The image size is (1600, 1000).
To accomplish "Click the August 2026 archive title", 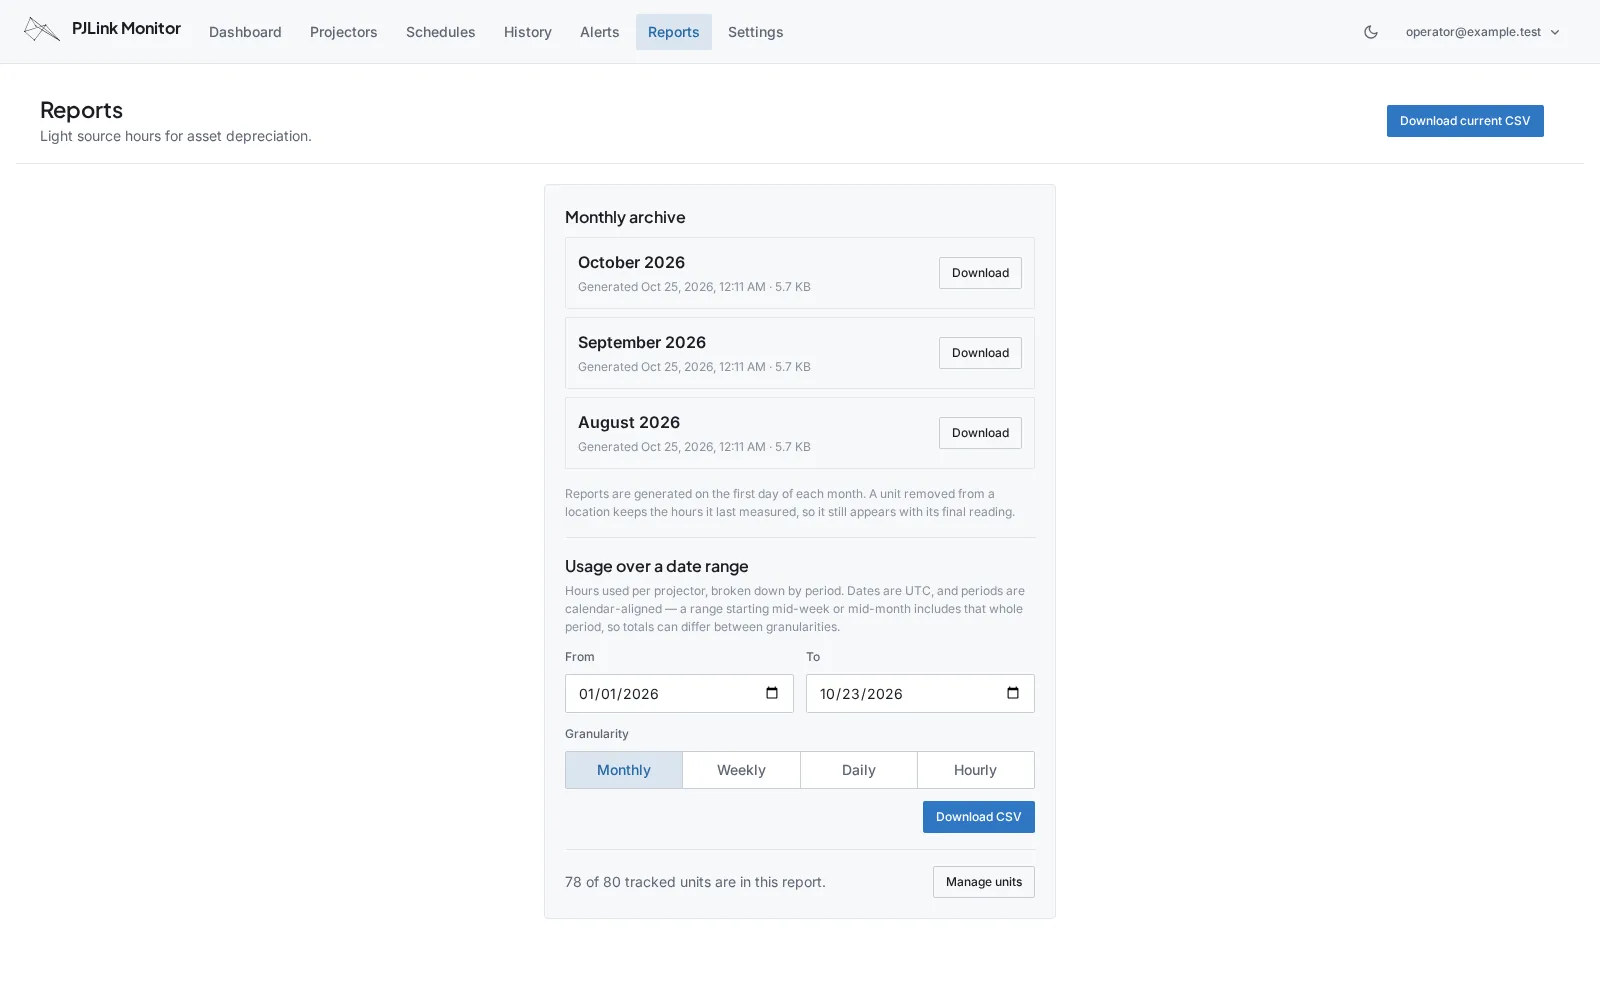I will [629, 422].
